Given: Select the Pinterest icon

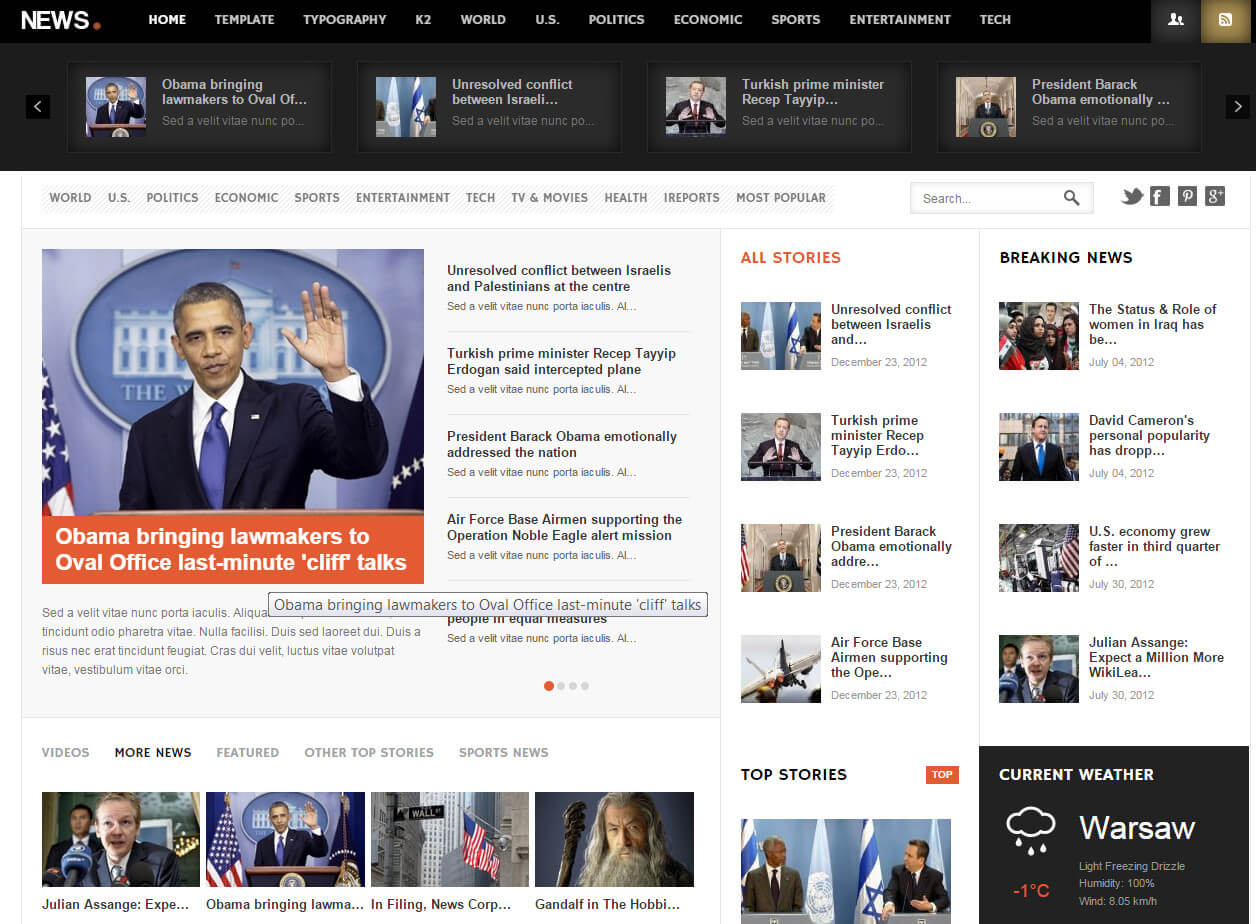Looking at the screenshot, I should pos(1187,197).
